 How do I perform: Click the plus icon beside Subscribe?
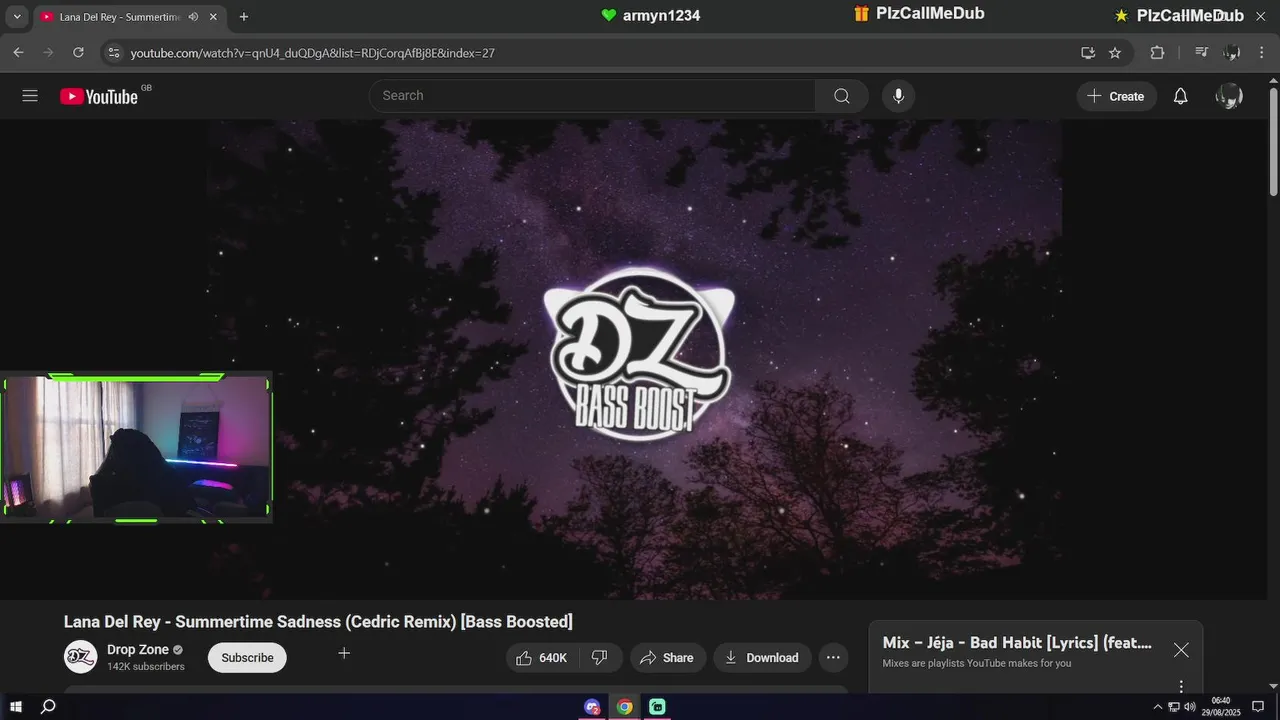point(344,653)
